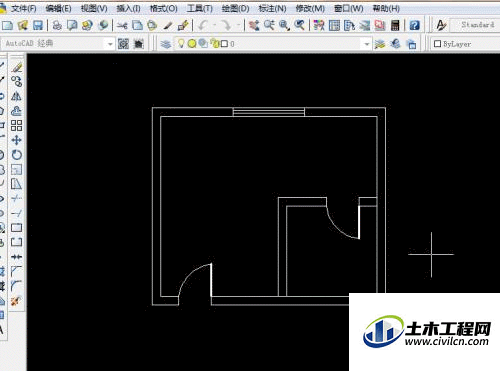Open a drawing with the Open icon
Viewport: 500px width, 371px height.
click(23, 25)
